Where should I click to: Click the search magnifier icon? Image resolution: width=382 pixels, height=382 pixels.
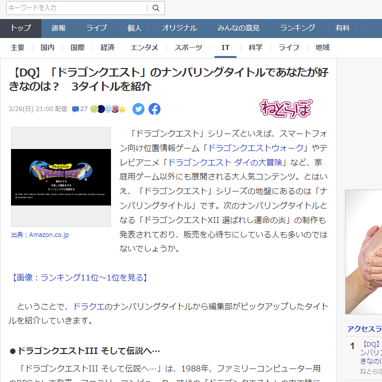click(x=156, y=8)
